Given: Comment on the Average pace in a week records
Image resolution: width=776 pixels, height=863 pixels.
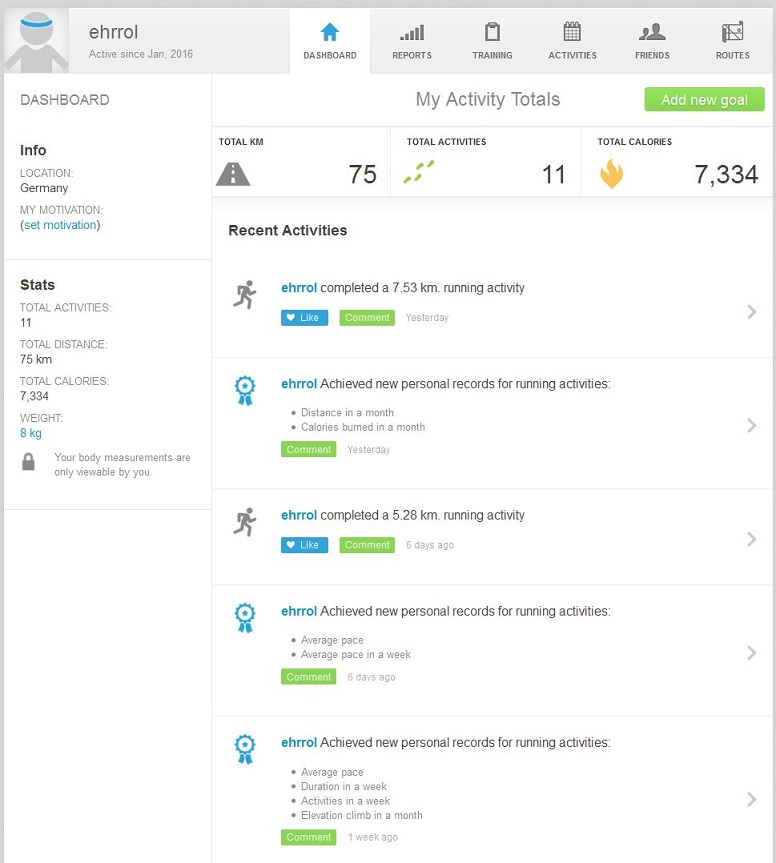Looking at the screenshot, I should 309,677.
